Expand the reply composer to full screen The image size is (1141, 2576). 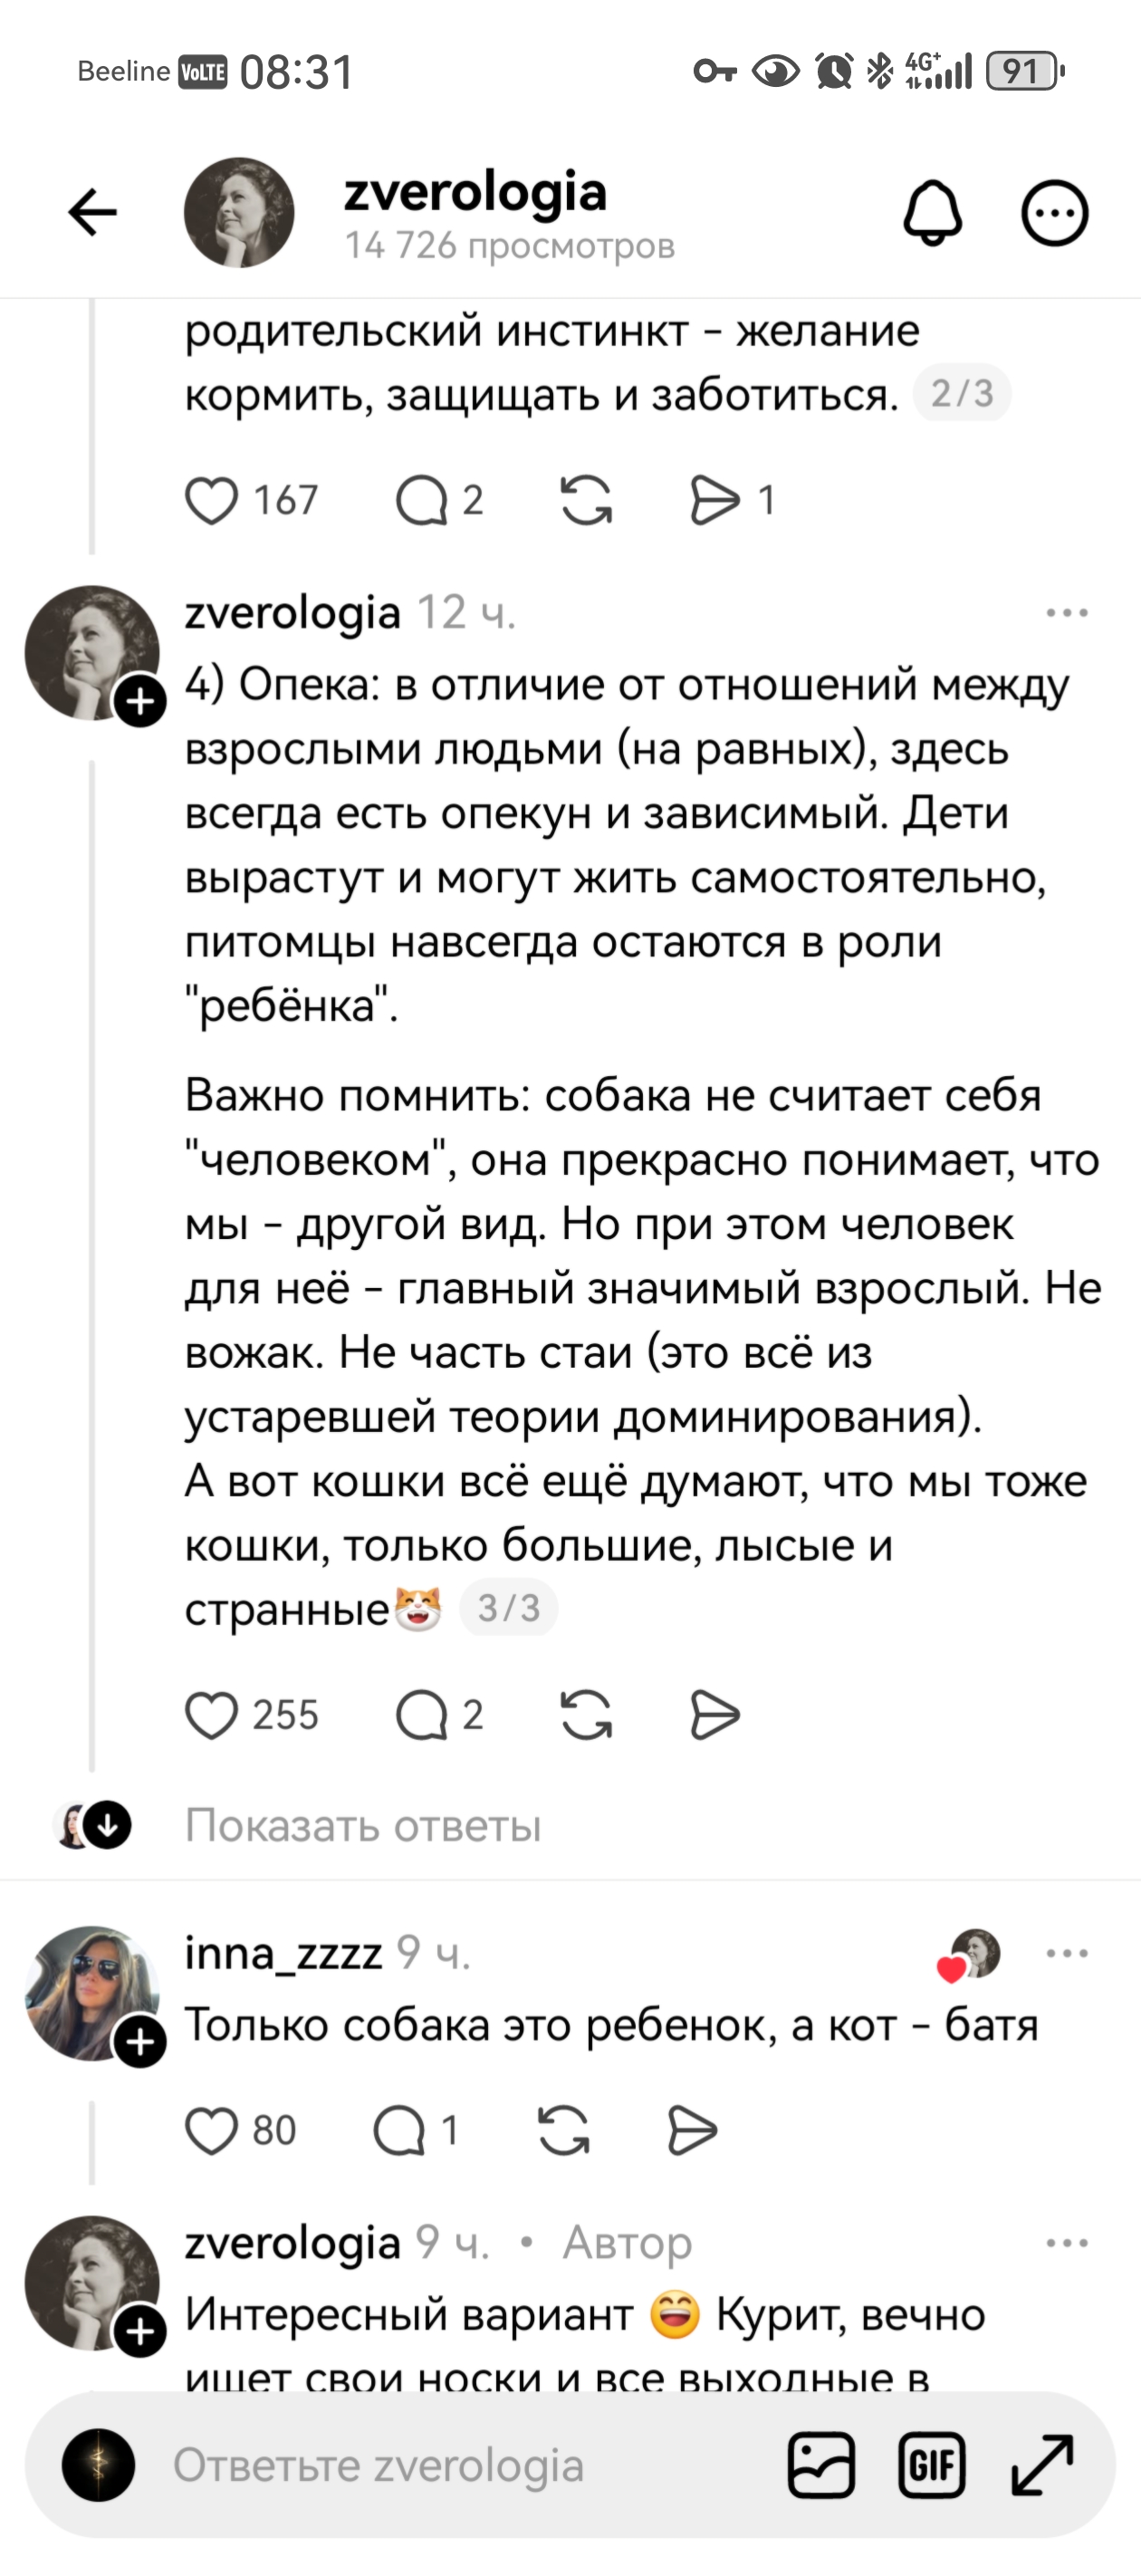[x=1041, y=2463]
